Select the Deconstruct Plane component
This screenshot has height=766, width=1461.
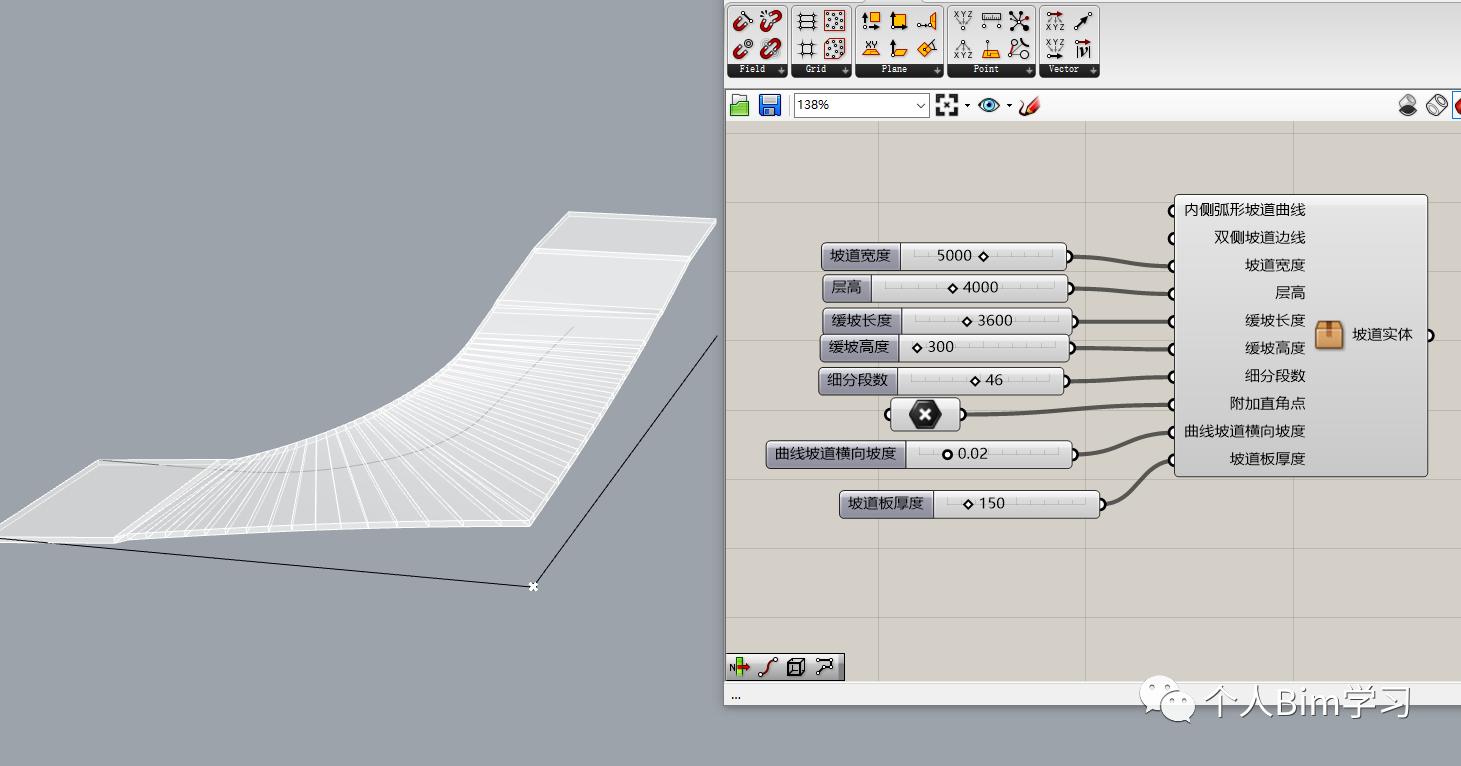click(x=871, y=20)
